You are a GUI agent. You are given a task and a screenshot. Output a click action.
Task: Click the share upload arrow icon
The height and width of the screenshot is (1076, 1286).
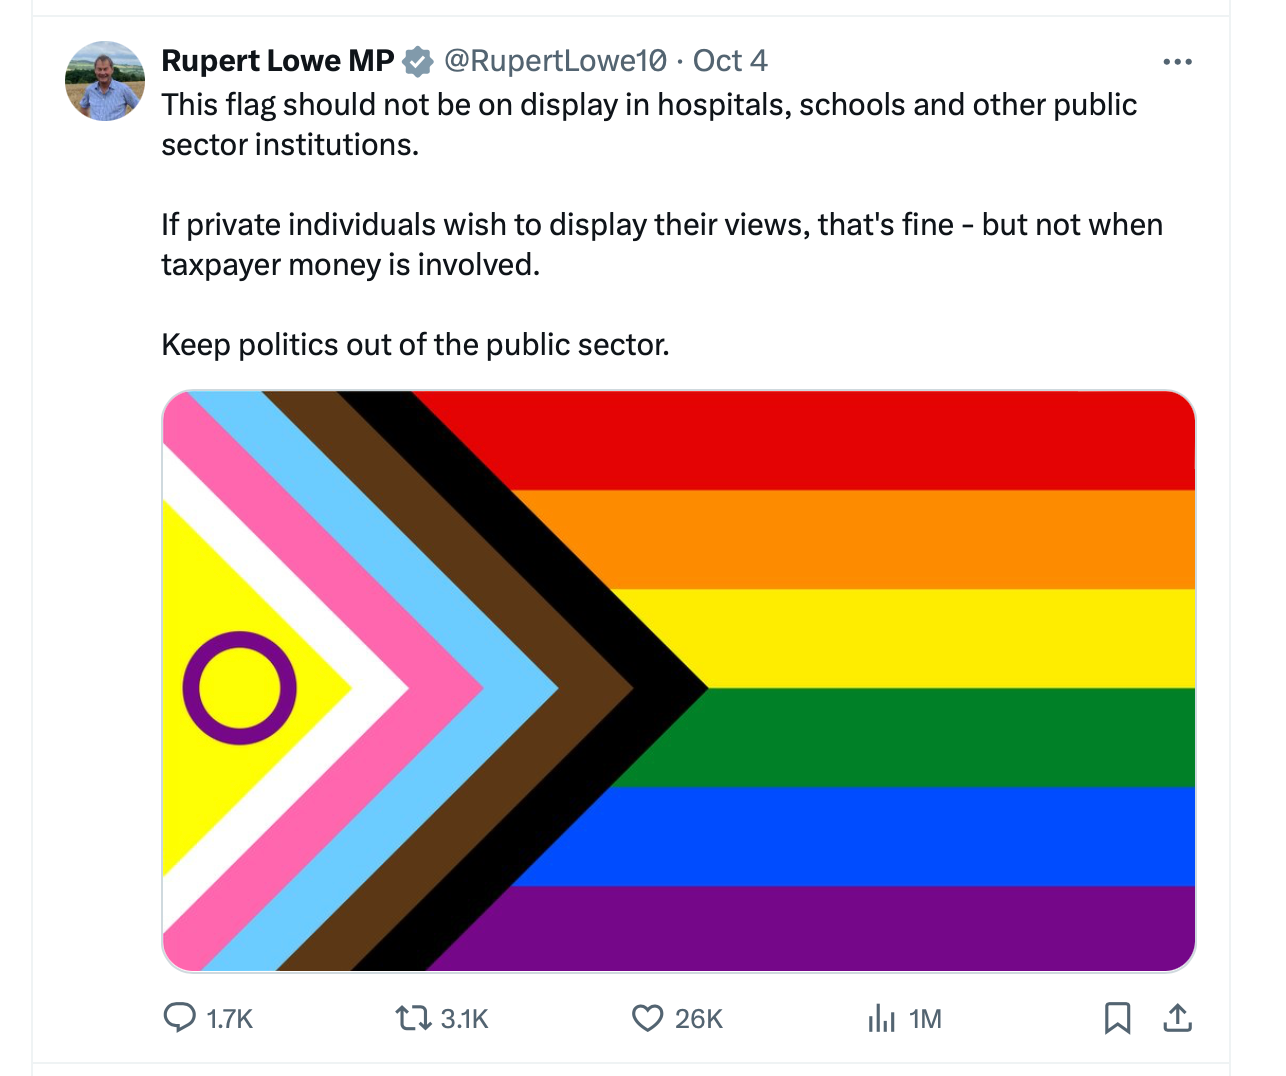pyautogui.click(x=1177, y=1018)
